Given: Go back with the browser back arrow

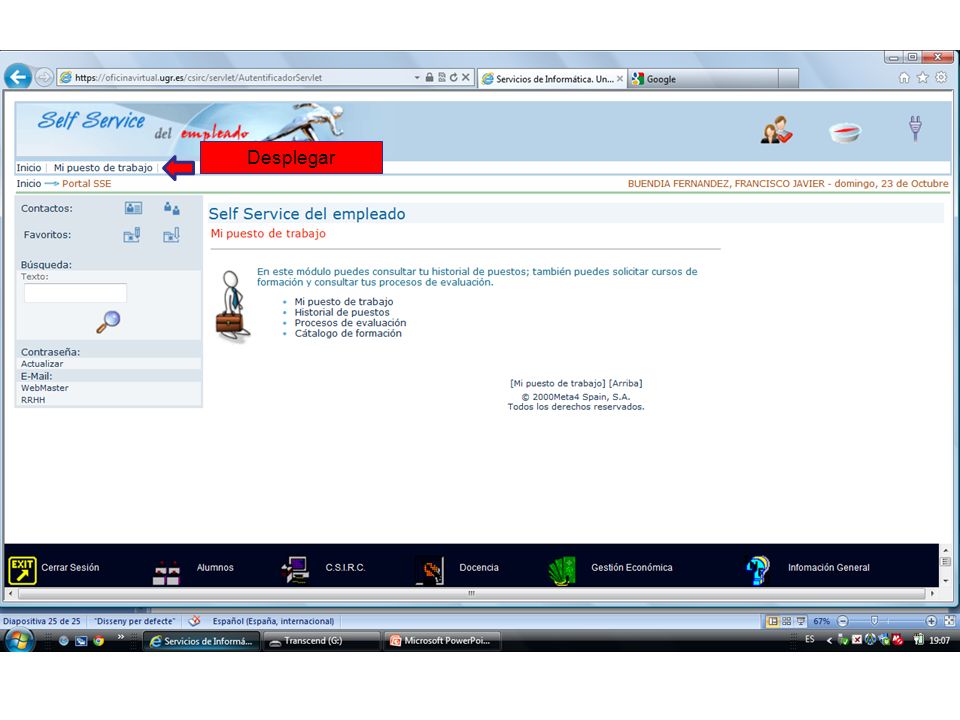Looking at the screenshot, I should [18, 77].
